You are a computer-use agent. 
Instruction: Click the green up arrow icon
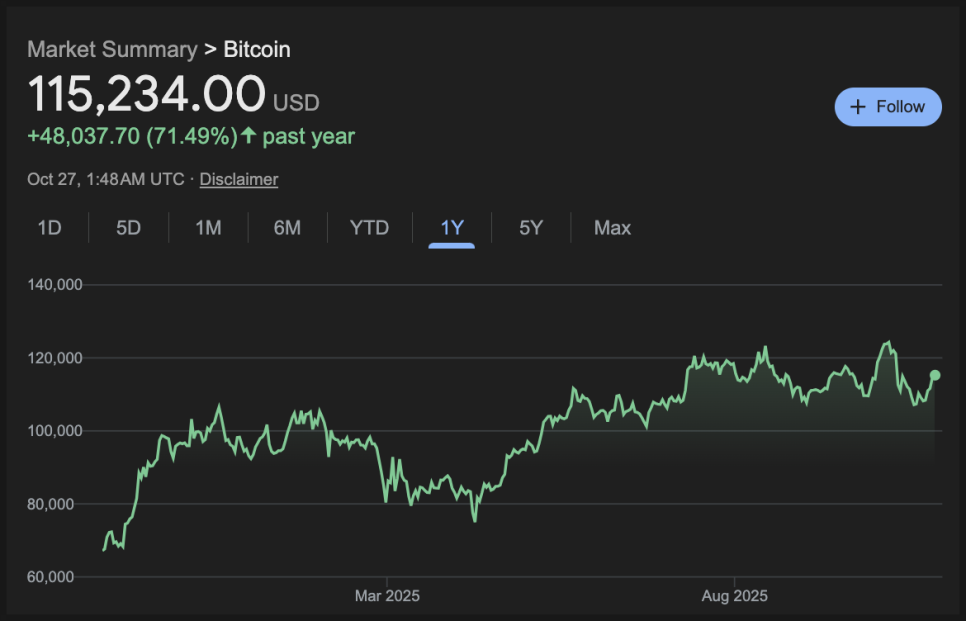[x=249, y=136]
